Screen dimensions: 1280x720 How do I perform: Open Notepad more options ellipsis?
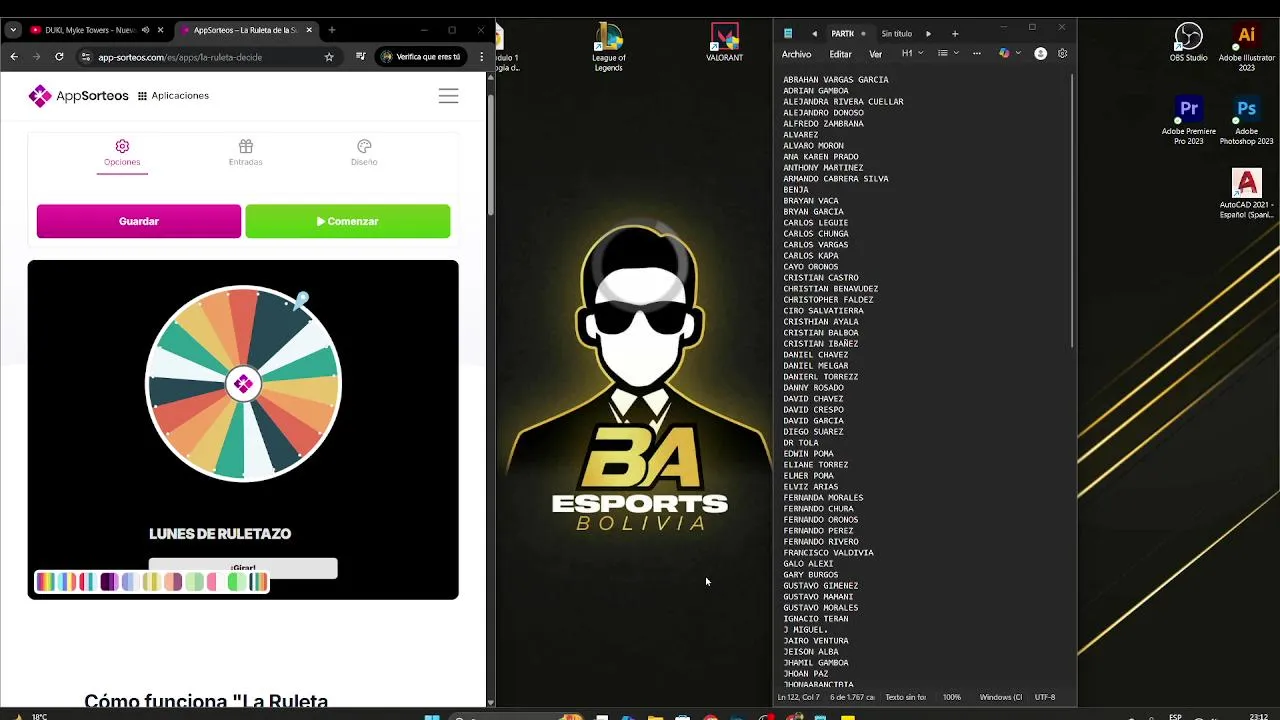(977, 54)
